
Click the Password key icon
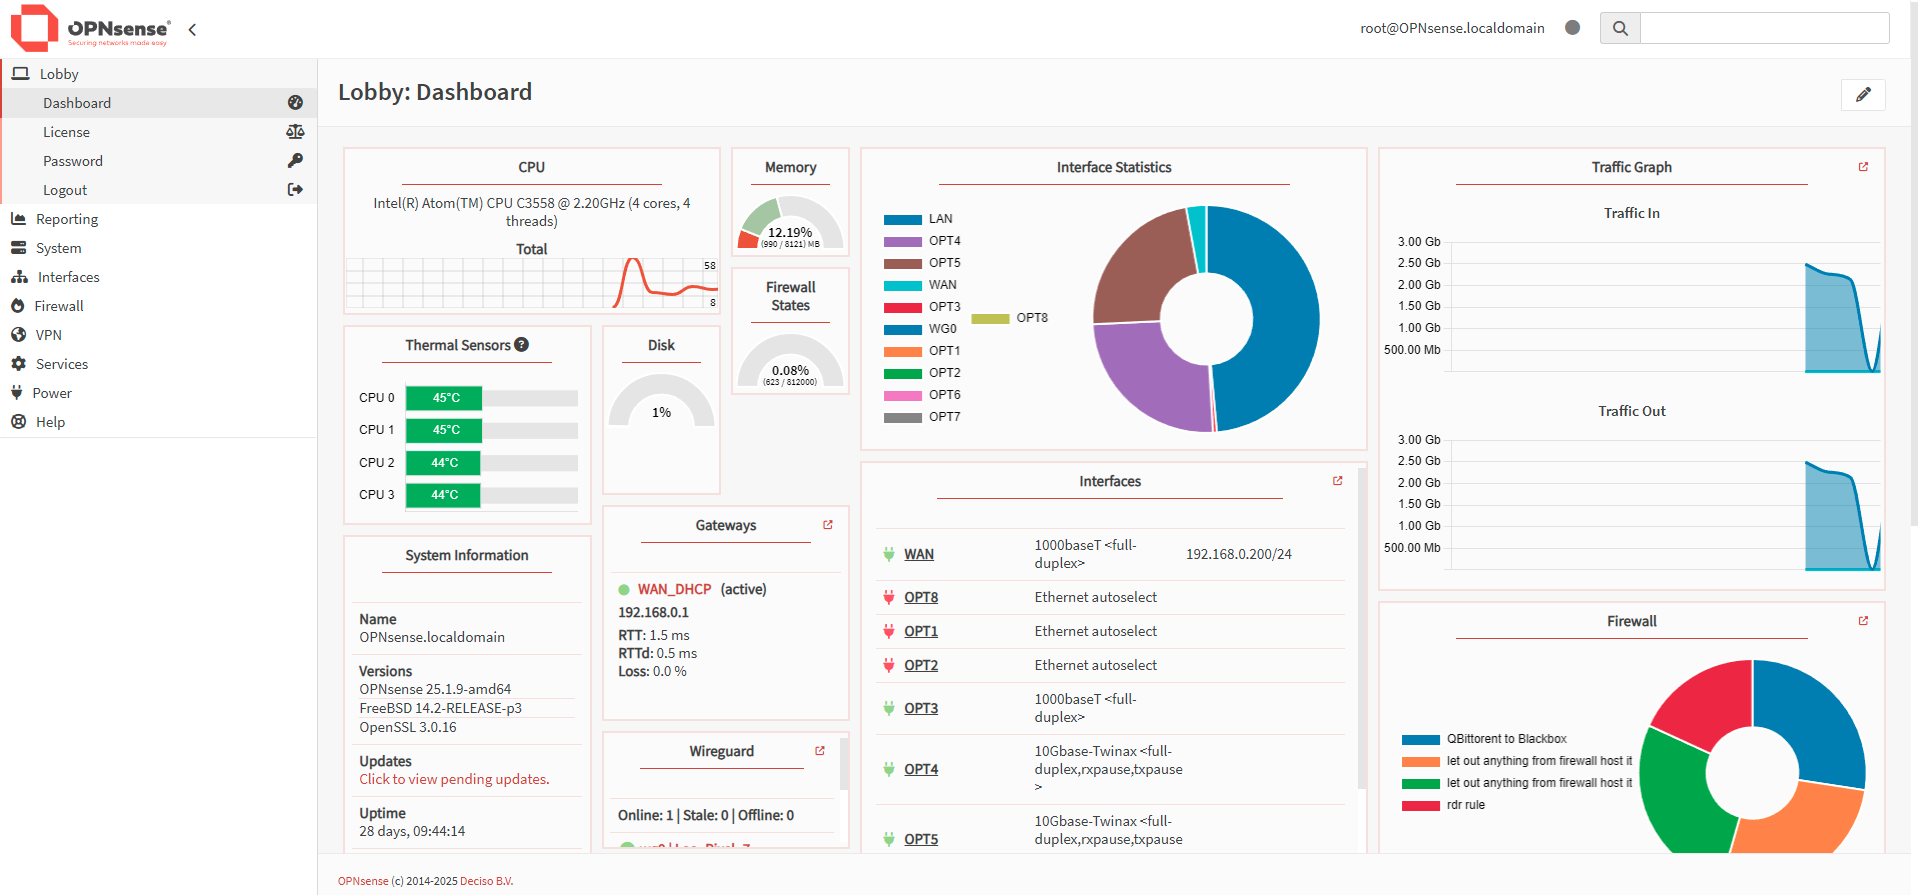pyautogui.click(x=295, y=161)
